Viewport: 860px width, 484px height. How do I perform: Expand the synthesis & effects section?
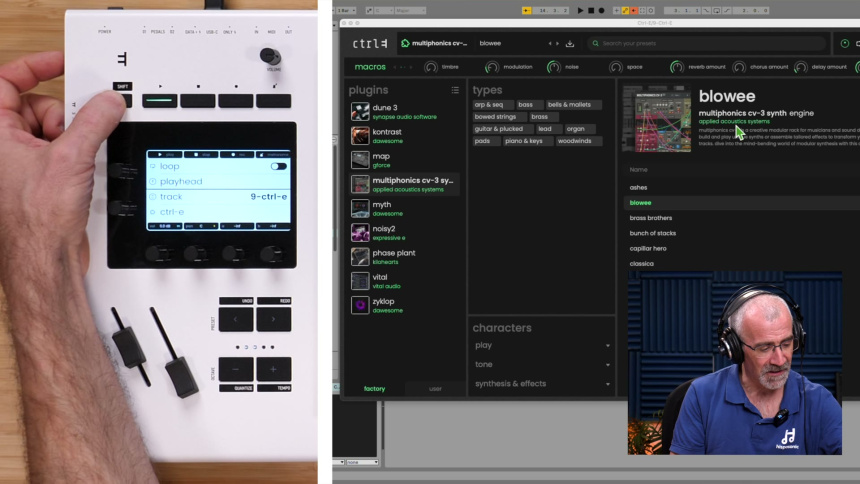click(x=542, y=384)
